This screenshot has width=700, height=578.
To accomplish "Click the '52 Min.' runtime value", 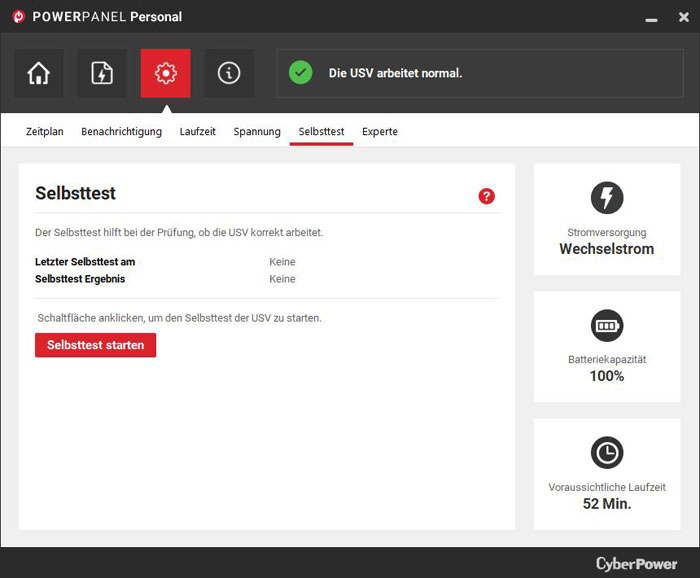I will 607,503.
